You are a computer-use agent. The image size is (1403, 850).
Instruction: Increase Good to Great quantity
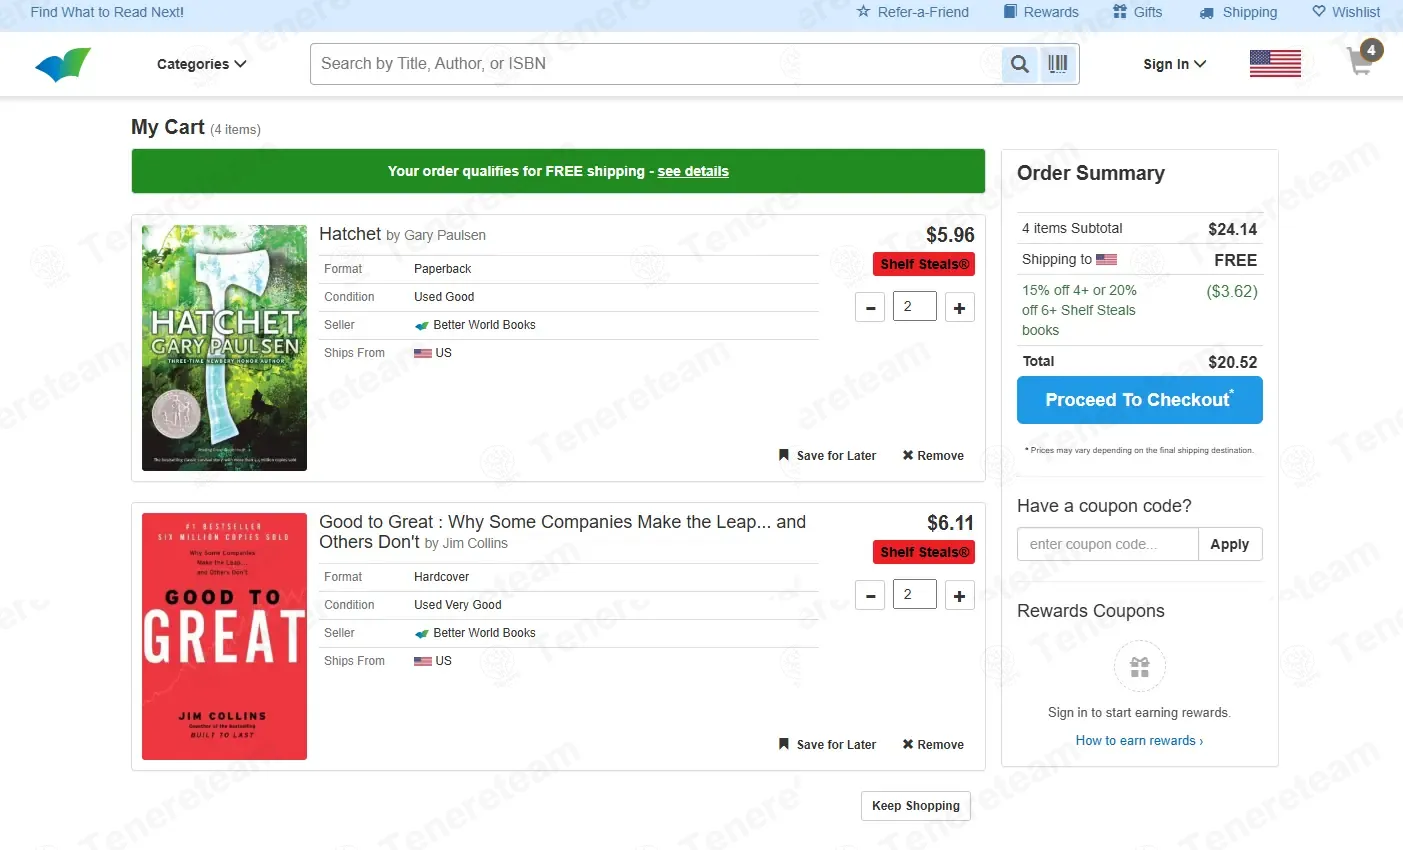[x=960, y=596]
